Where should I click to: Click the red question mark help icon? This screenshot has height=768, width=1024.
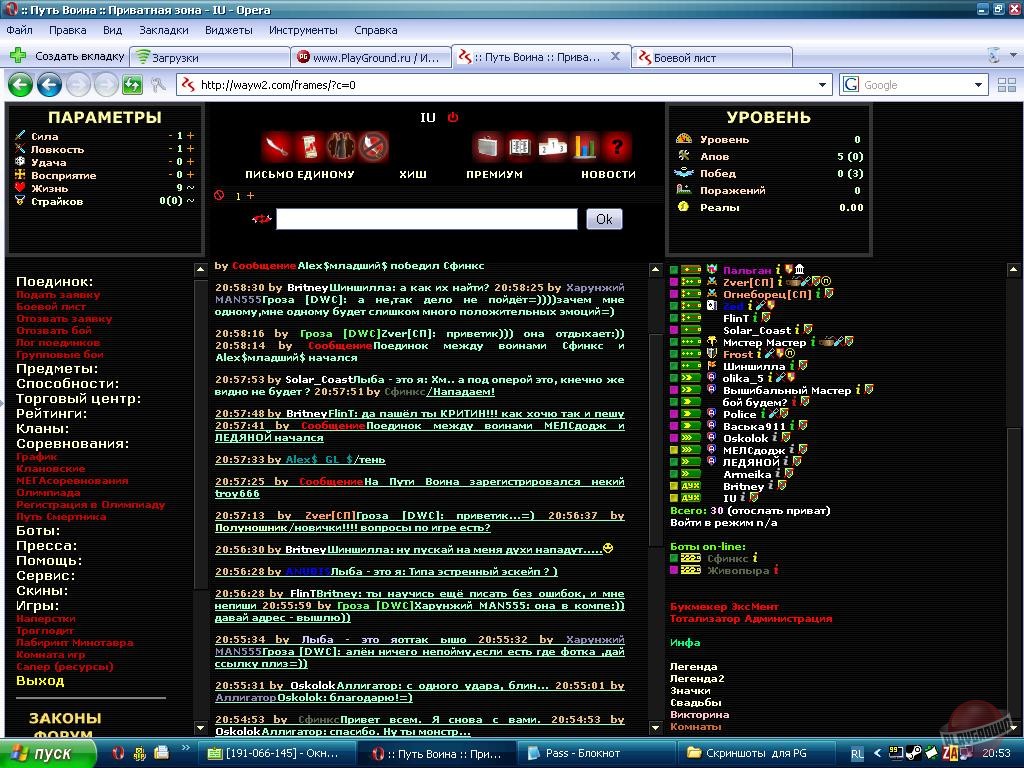point(617,147)
